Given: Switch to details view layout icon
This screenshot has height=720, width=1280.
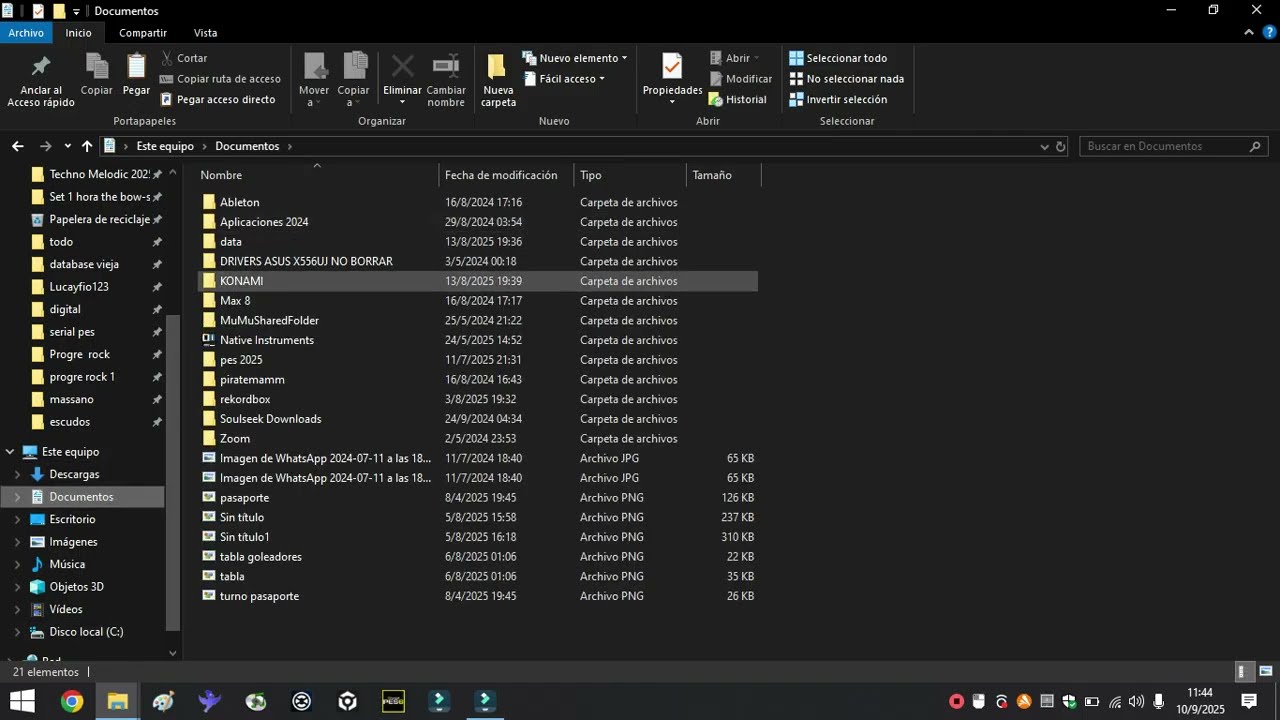Looking at the screenshot, I should (1242, 672).
